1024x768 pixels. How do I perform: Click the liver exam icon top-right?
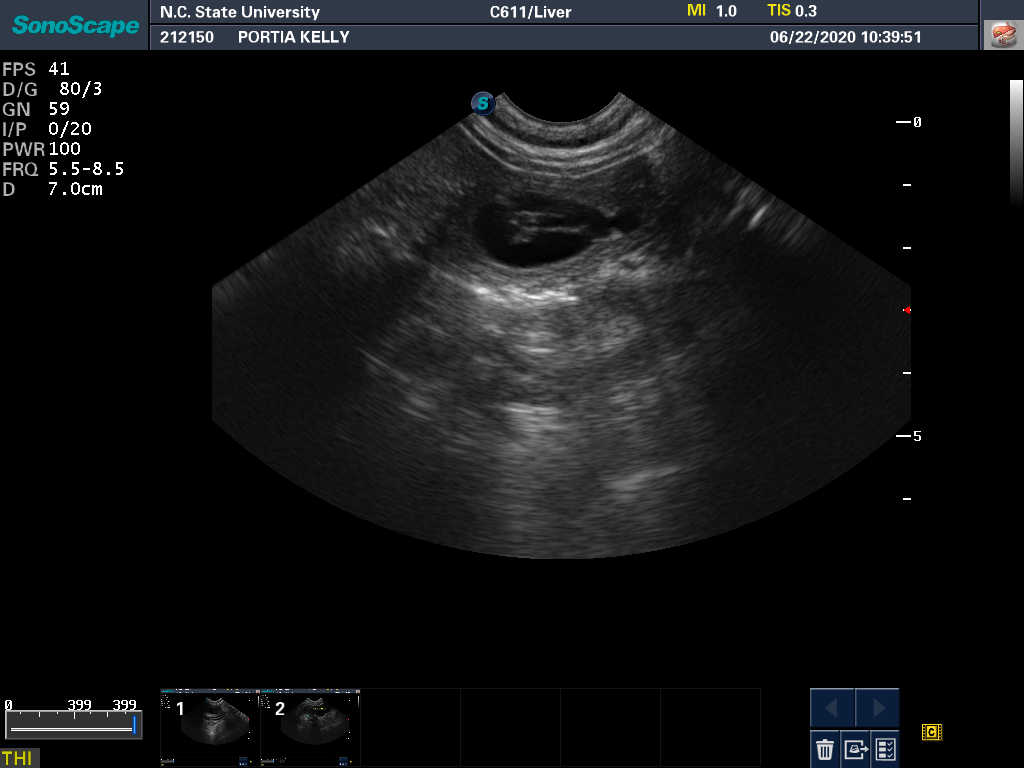[x=1001, y=35]
